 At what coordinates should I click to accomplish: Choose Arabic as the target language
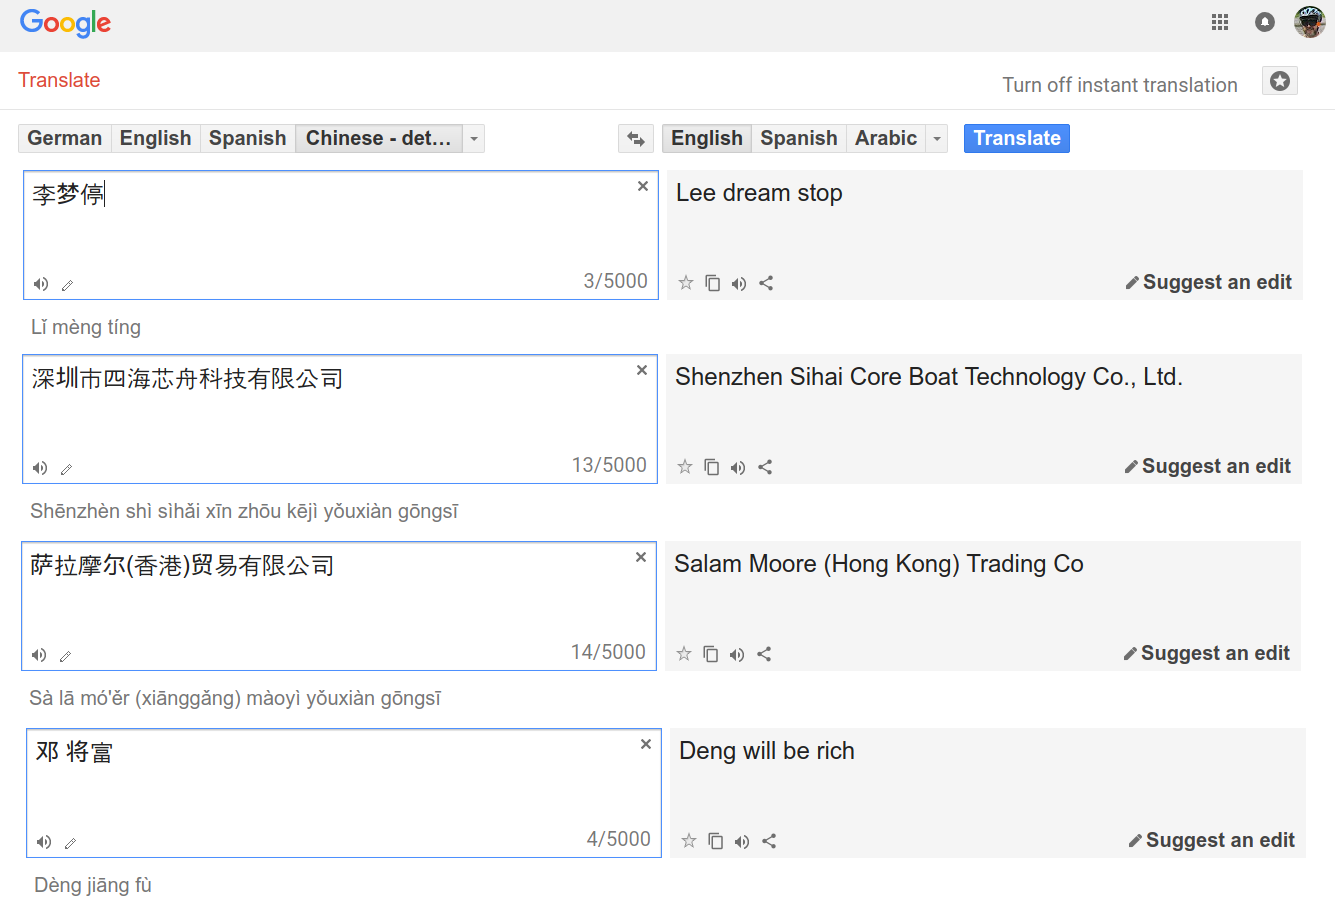coord(885,138)
